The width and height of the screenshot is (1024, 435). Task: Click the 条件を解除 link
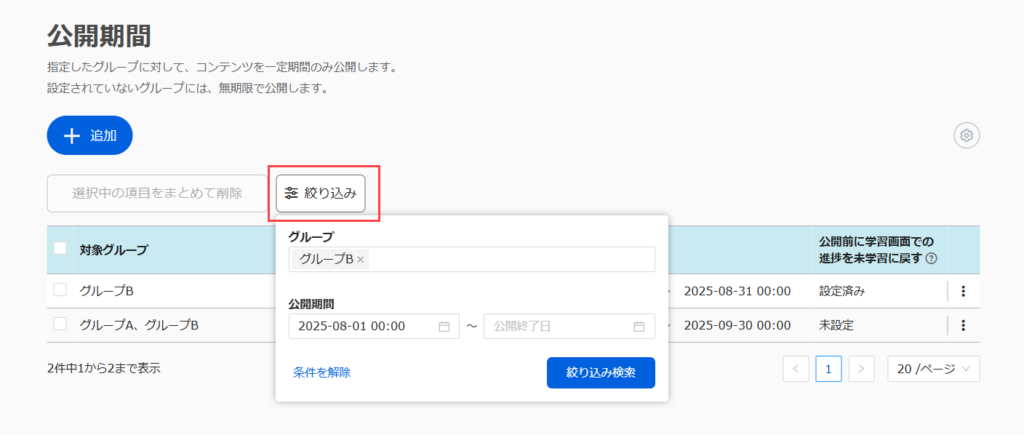click(x=322, y=372)
